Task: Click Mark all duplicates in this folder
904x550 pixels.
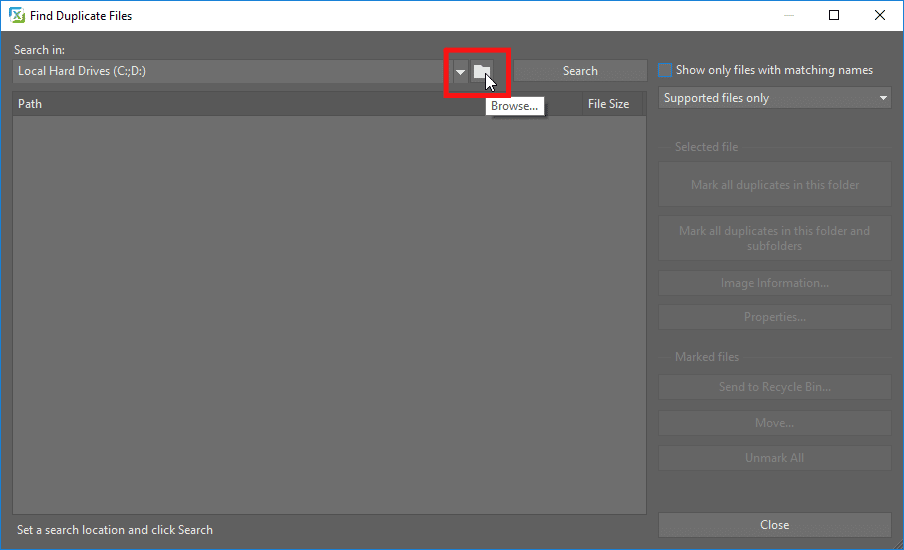Action: click(775, 184)
